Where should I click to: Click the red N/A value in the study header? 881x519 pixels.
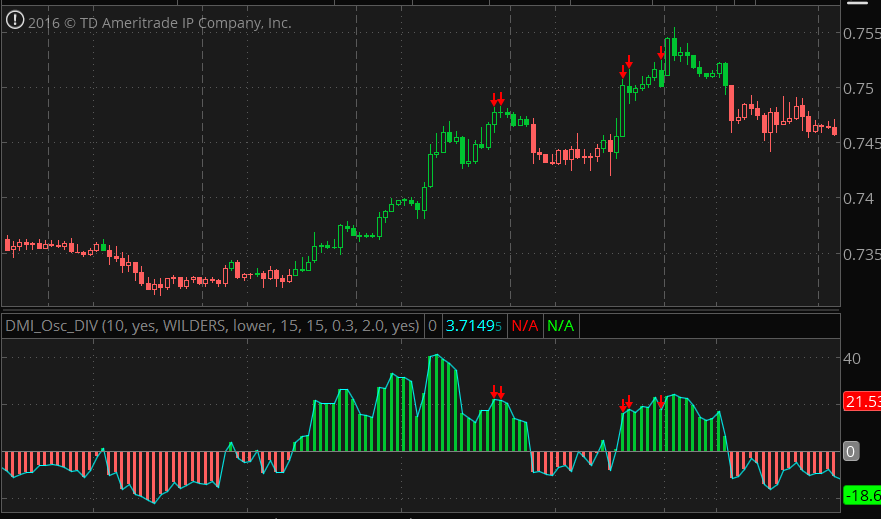pyautogui.click(x=525, y=326)
